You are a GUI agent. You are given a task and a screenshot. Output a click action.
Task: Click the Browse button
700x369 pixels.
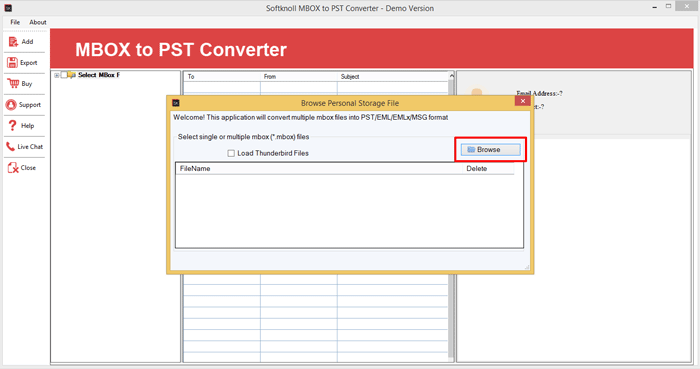491,149
